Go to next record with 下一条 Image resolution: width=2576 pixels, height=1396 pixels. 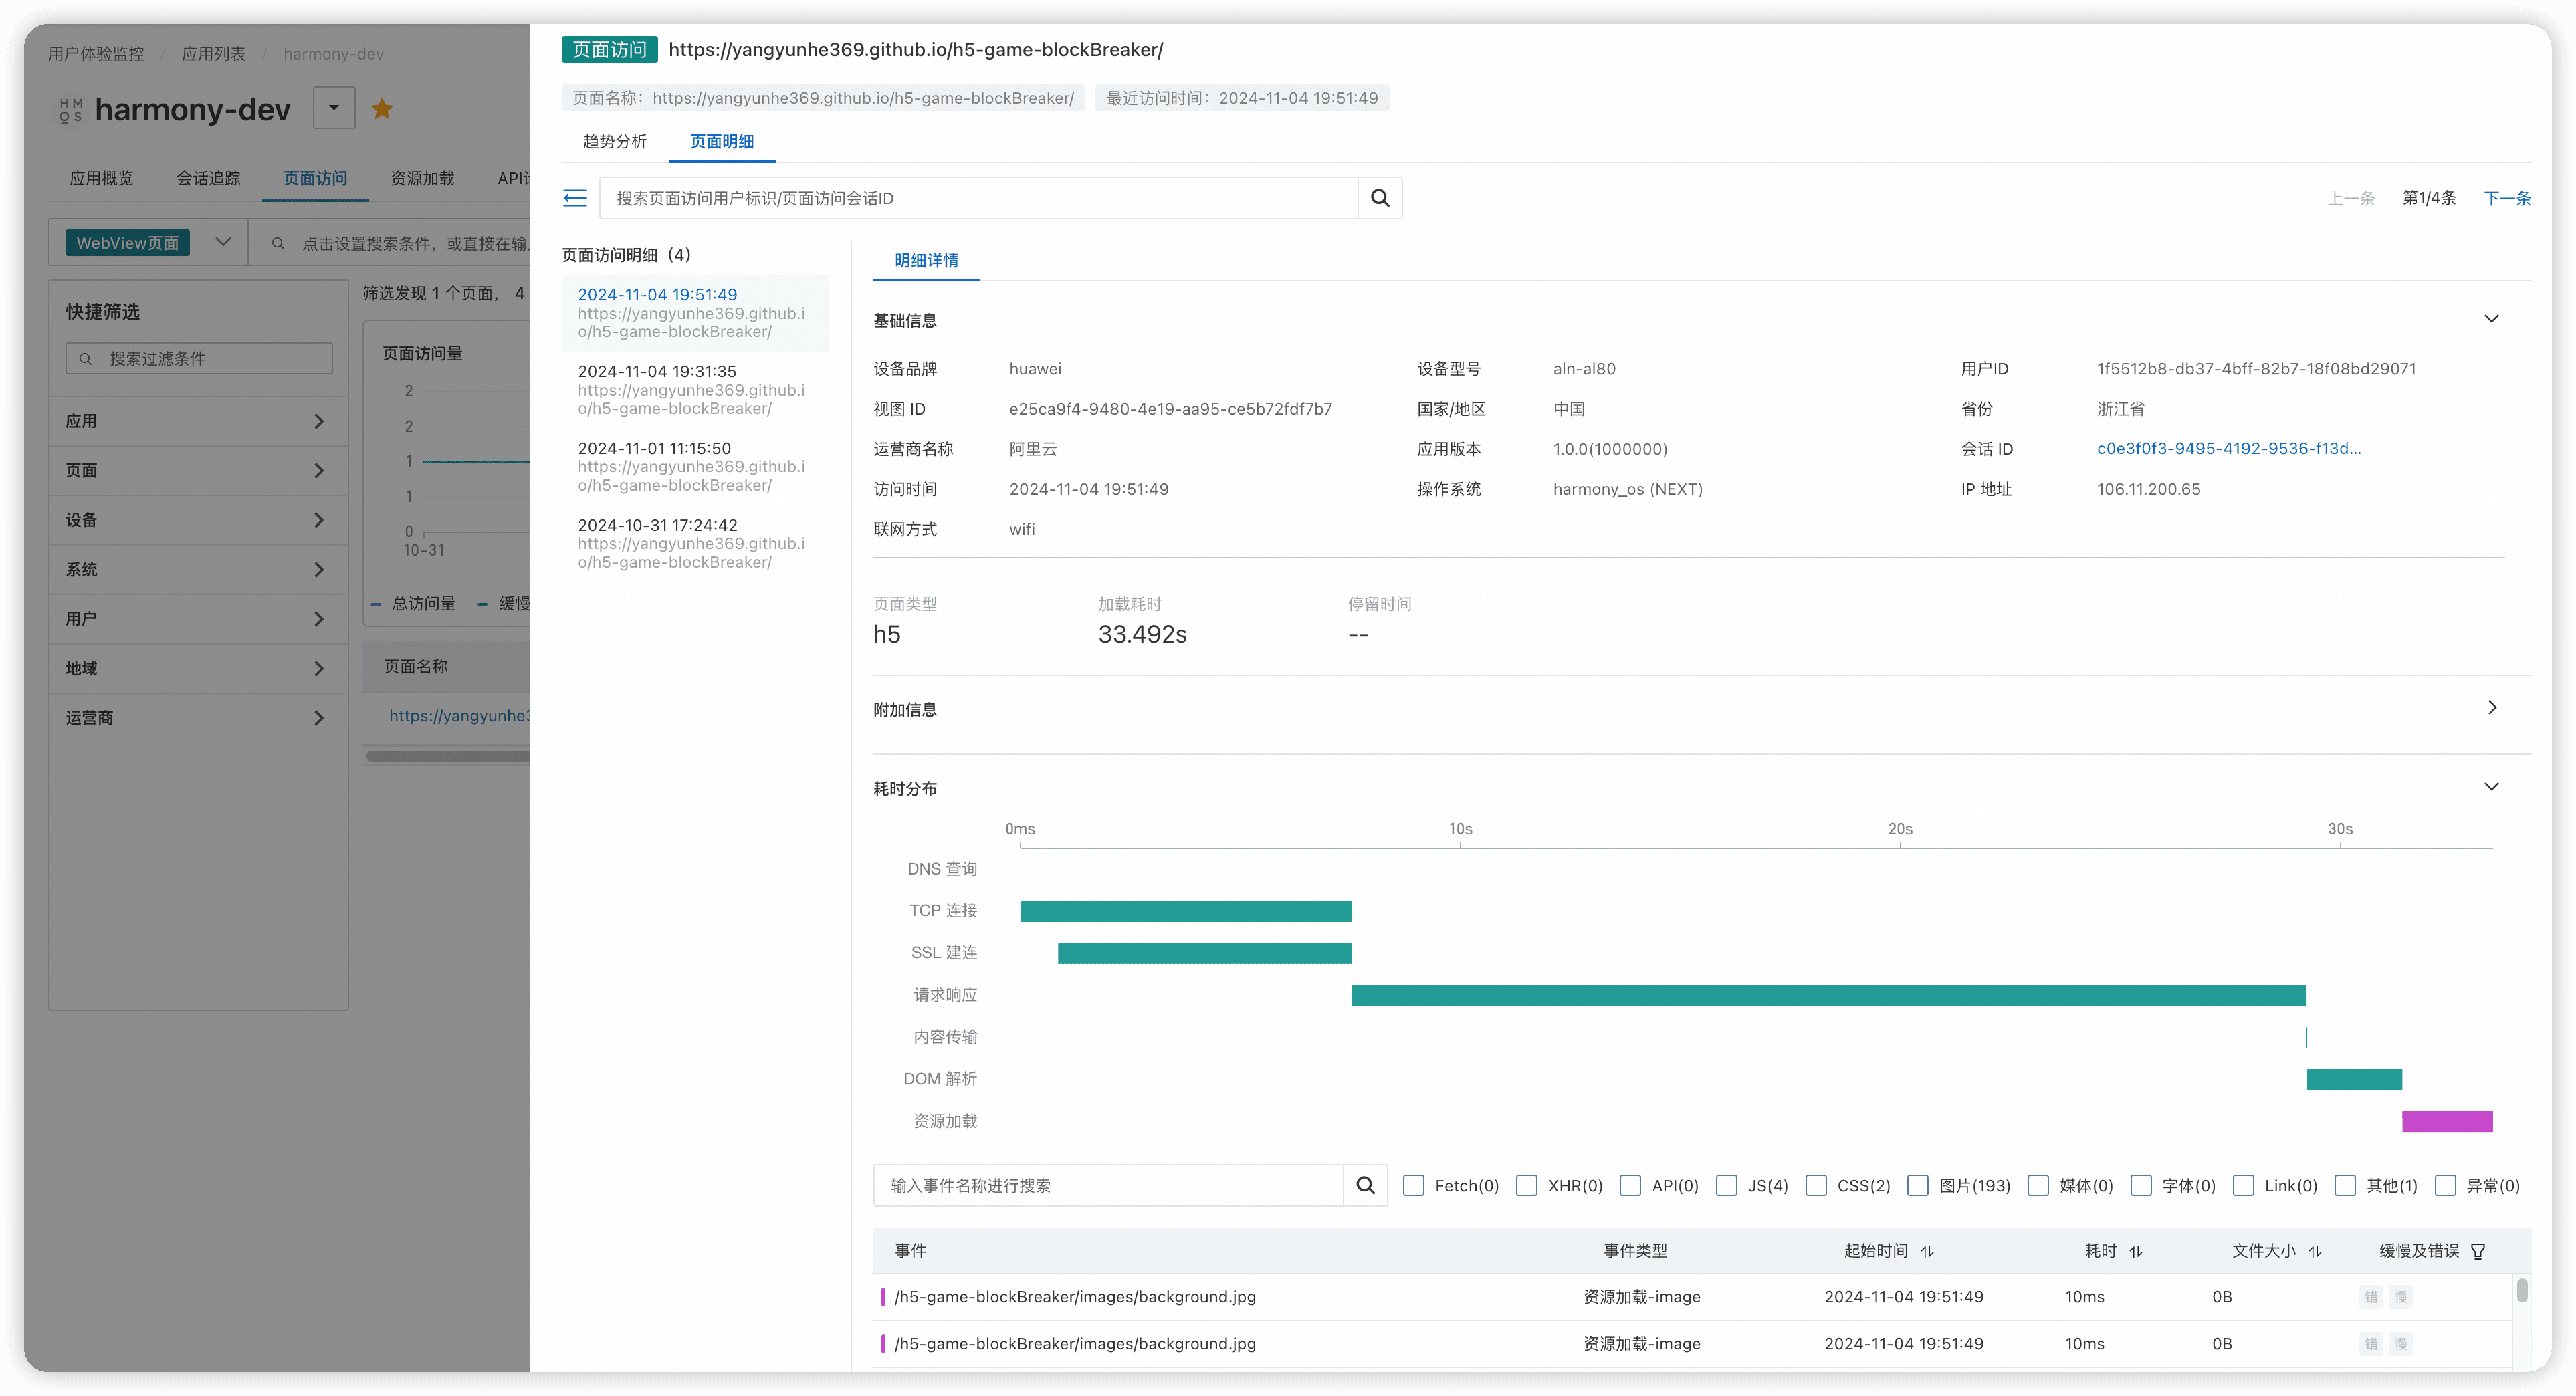click(2507, 198)
